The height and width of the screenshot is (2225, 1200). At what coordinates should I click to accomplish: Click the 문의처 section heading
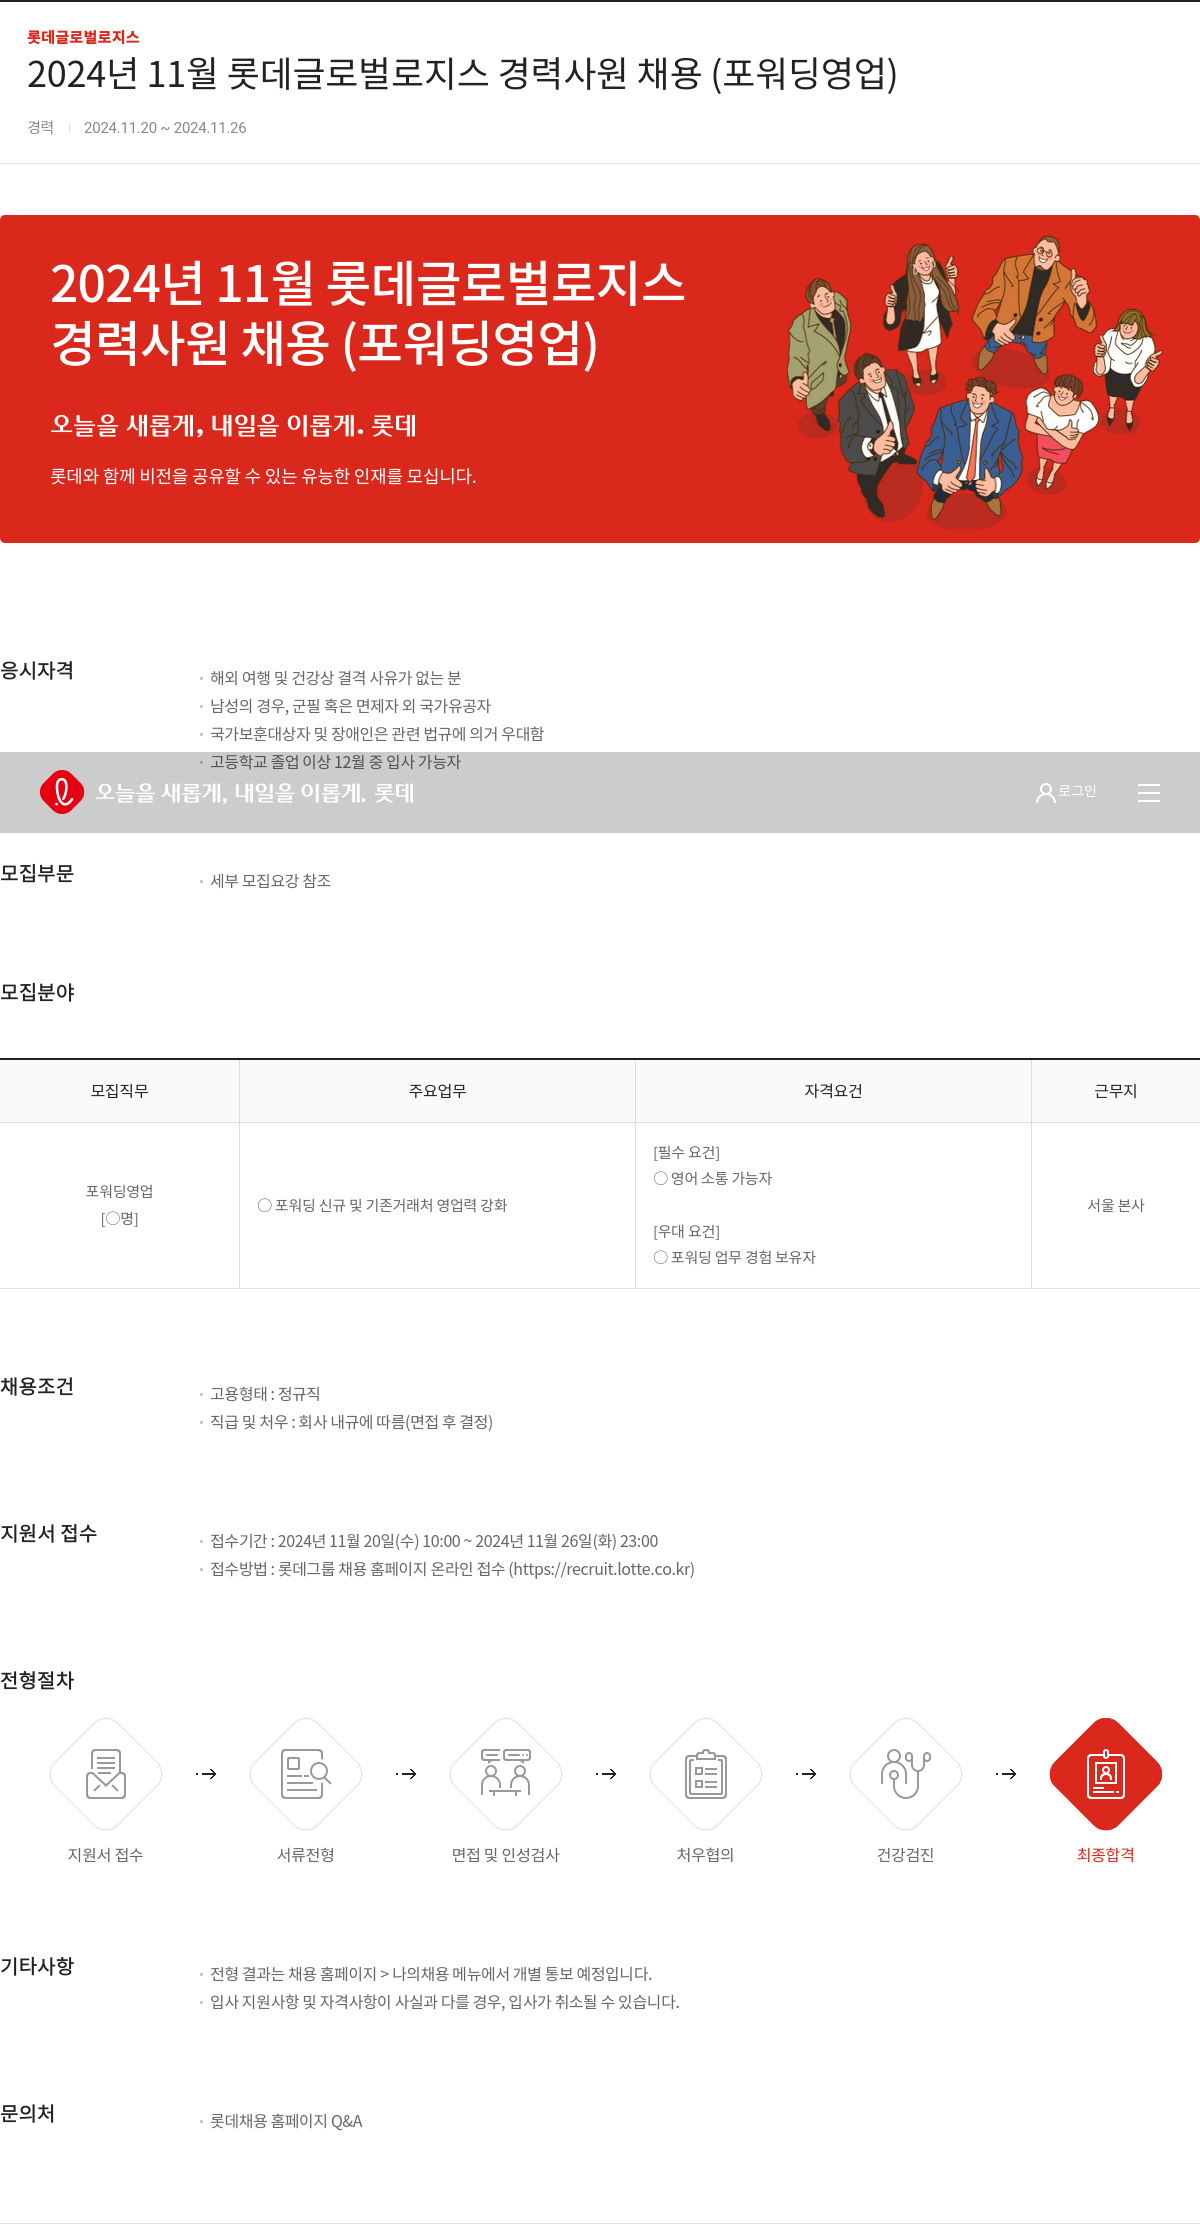[28, 2113]
